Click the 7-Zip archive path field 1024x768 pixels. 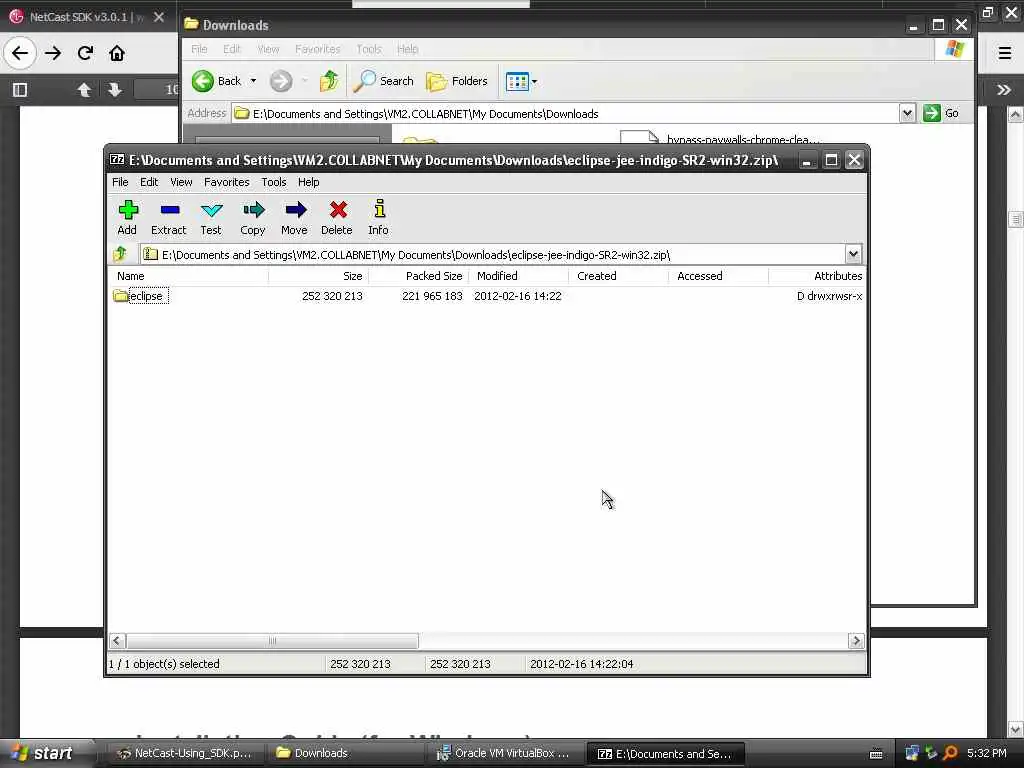[x=493, y=255]
